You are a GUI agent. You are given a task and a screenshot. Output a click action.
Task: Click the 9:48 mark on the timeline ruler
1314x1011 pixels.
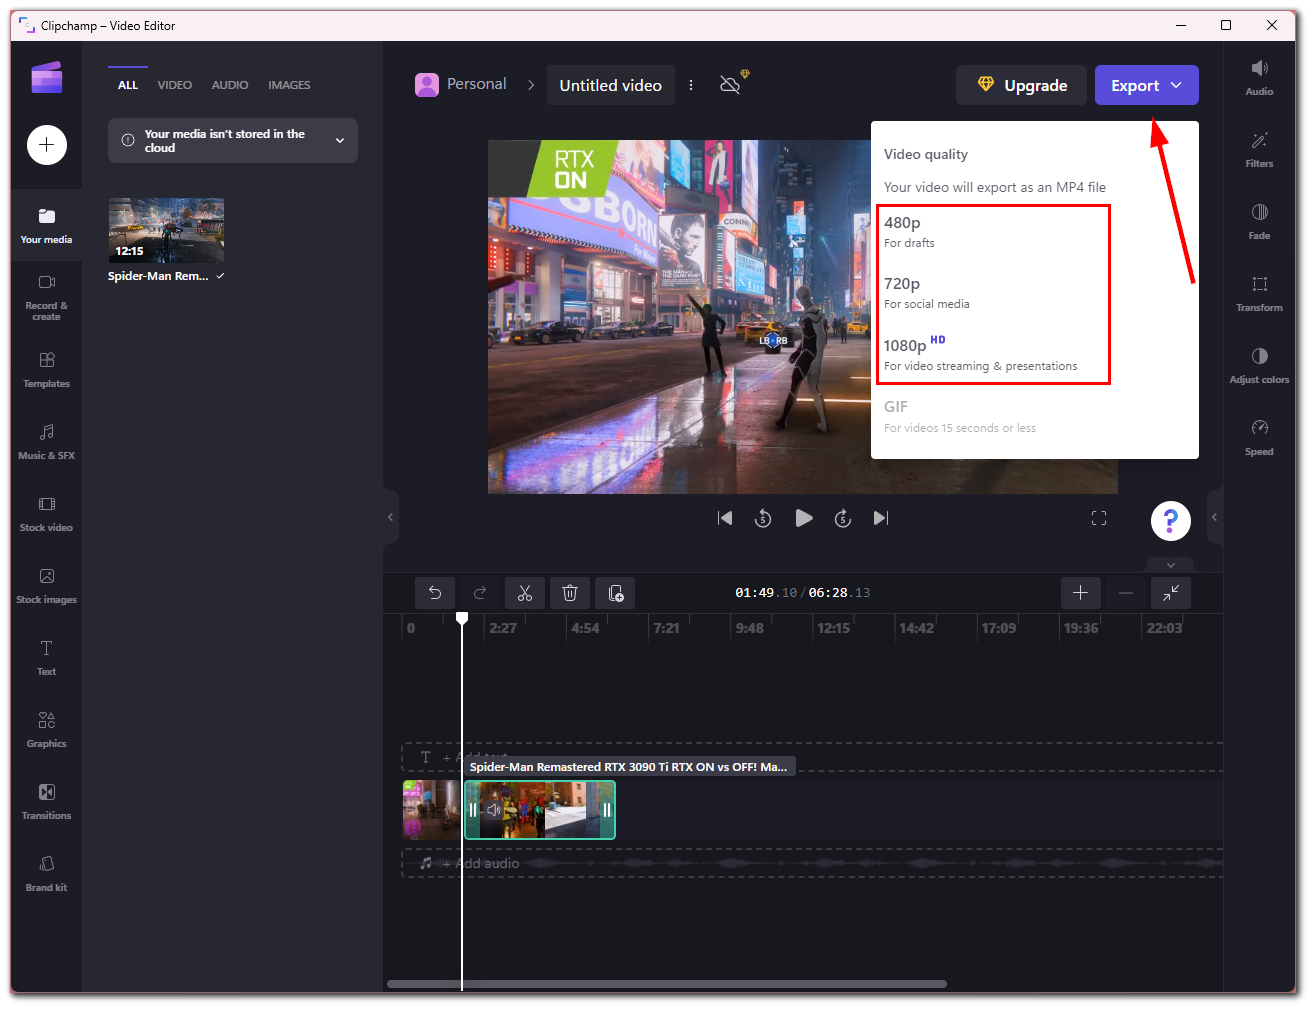pos(749,628)
